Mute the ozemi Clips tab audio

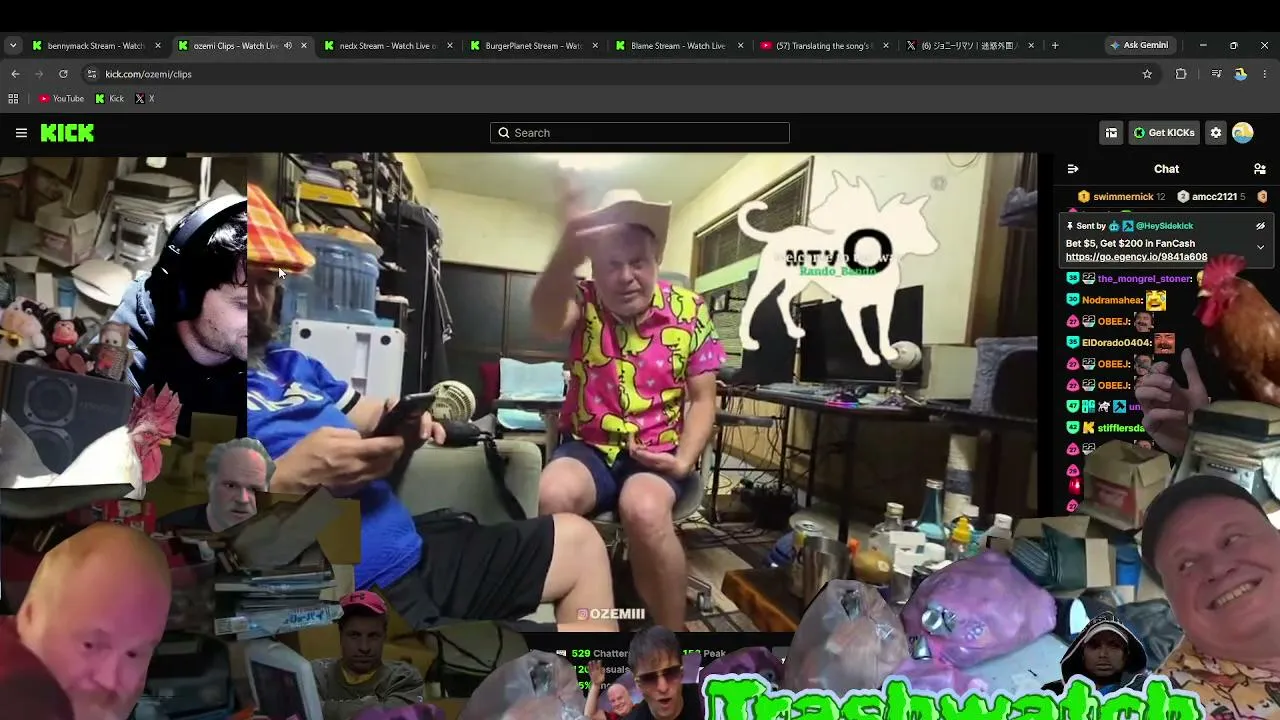coord(288,45)
